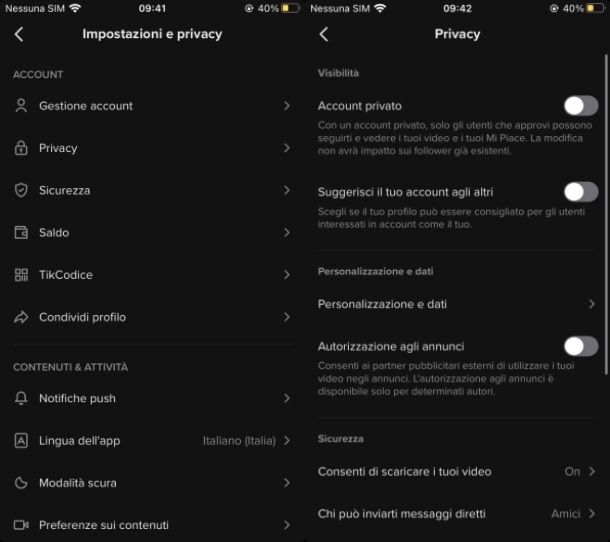
Task: Enable the Account privato toggle
Action: [581, 106]
